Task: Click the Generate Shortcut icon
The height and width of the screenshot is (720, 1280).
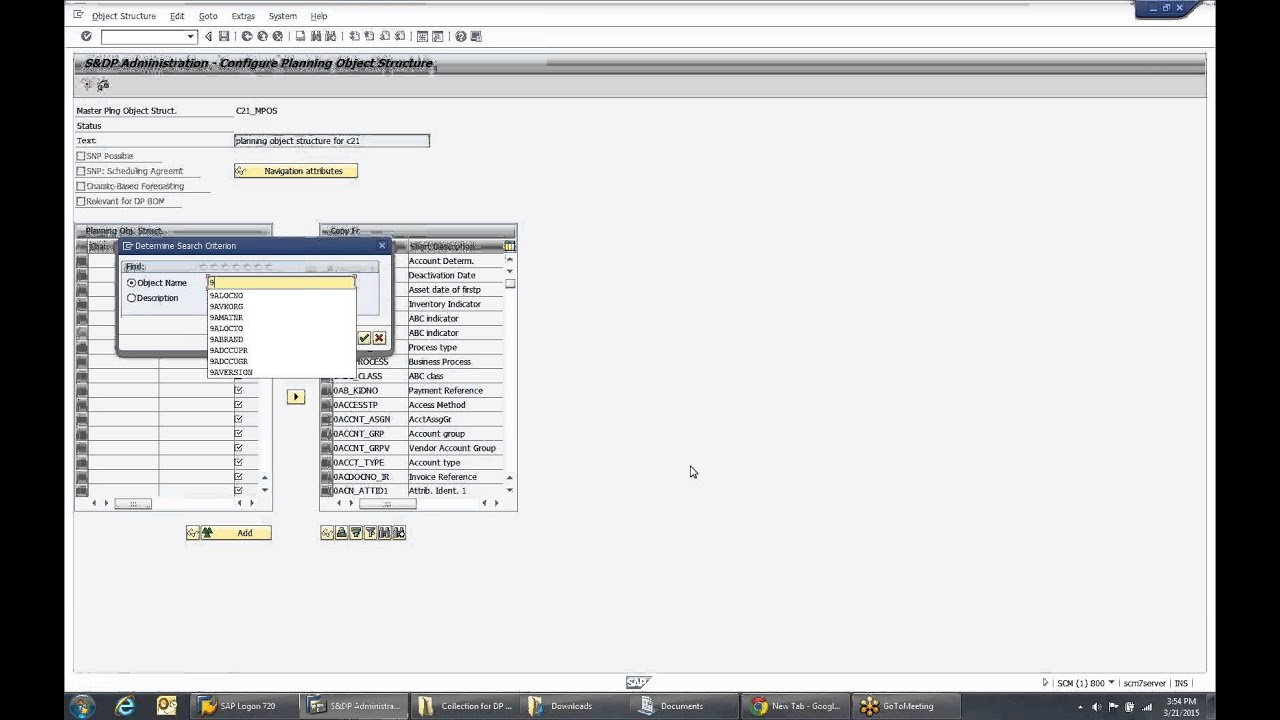Action: click(x=437, y=36)
